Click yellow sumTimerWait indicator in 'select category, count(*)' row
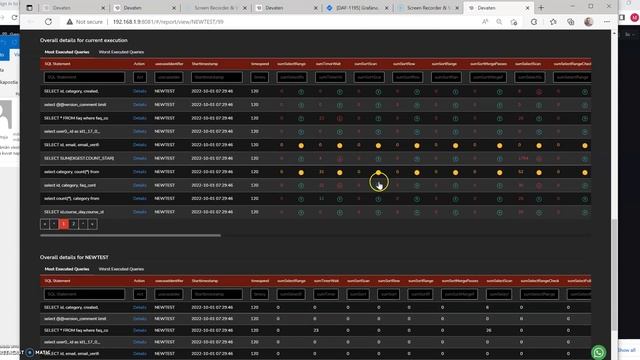This screenshot has height=360, width=640. point(340,173)
